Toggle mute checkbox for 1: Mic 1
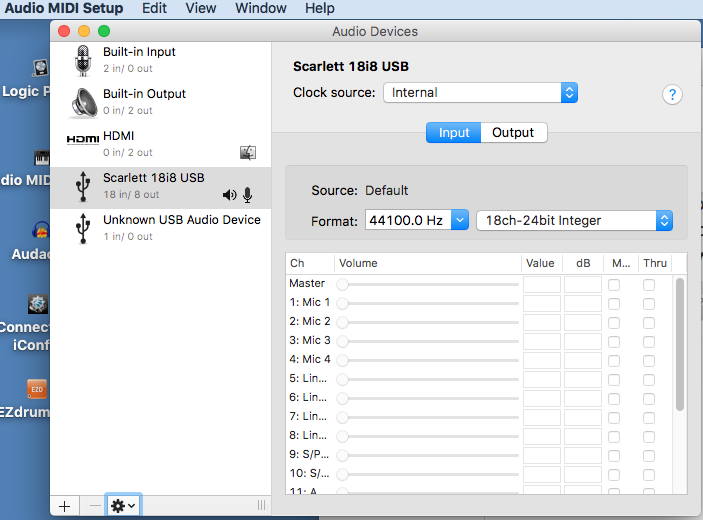The width and height of the screenshot is (703, 520). [x=614, y=304]
